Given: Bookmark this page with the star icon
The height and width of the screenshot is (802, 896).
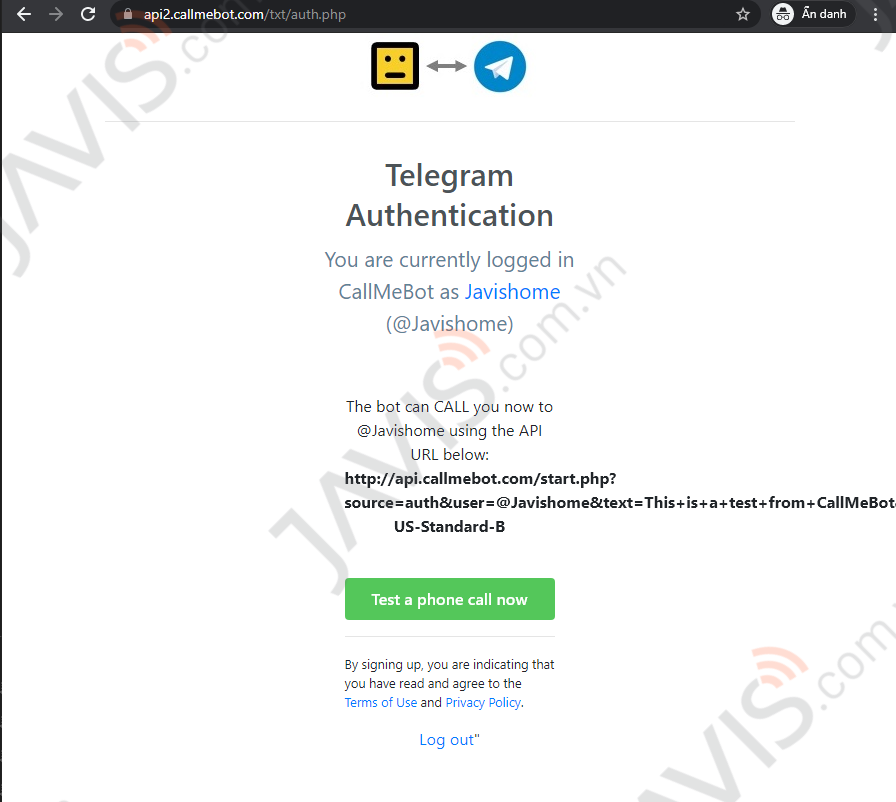Looking at the screenshot, I should 742,14.
